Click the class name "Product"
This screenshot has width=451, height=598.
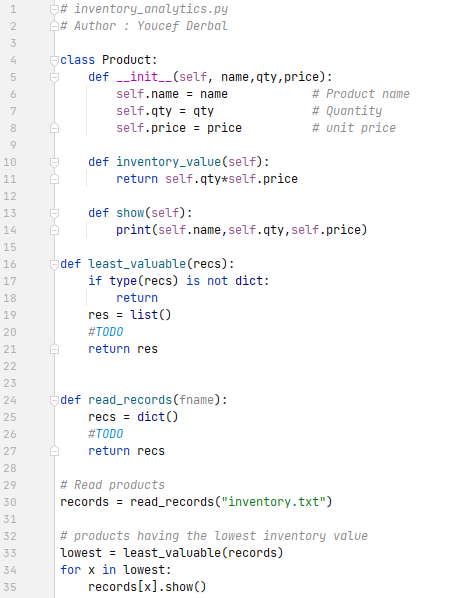[x=127, y=60]
